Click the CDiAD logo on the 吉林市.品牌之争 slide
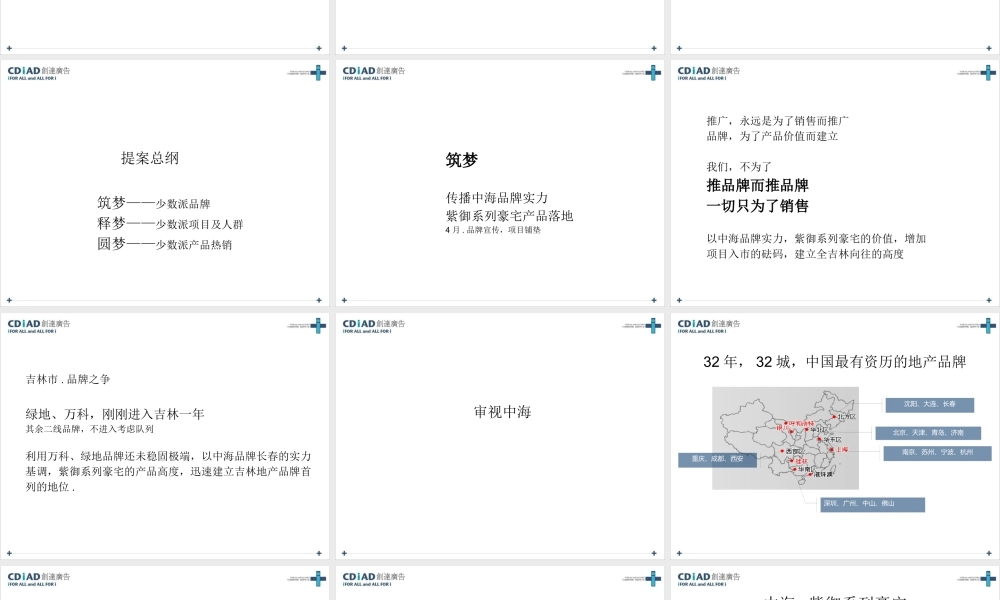The image size is (1000, 600). (x=39, y=326)
